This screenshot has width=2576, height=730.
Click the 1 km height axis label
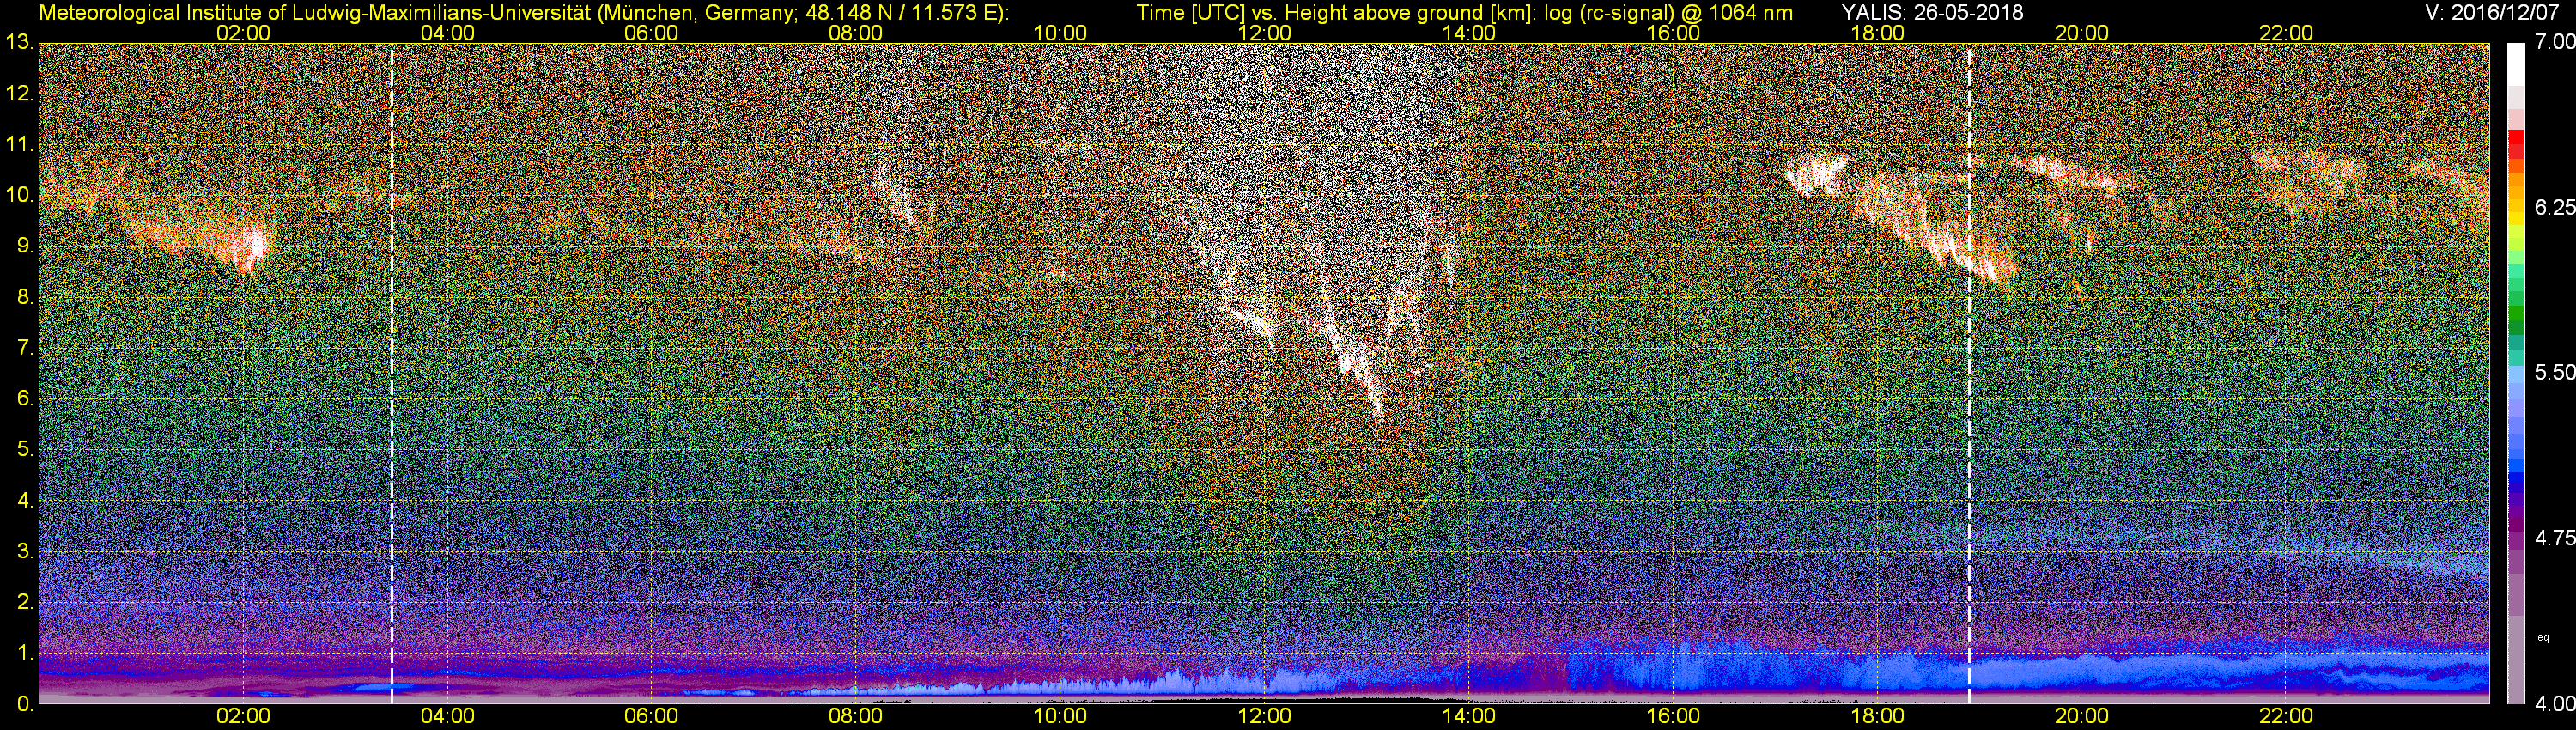(x=24, y=654)
